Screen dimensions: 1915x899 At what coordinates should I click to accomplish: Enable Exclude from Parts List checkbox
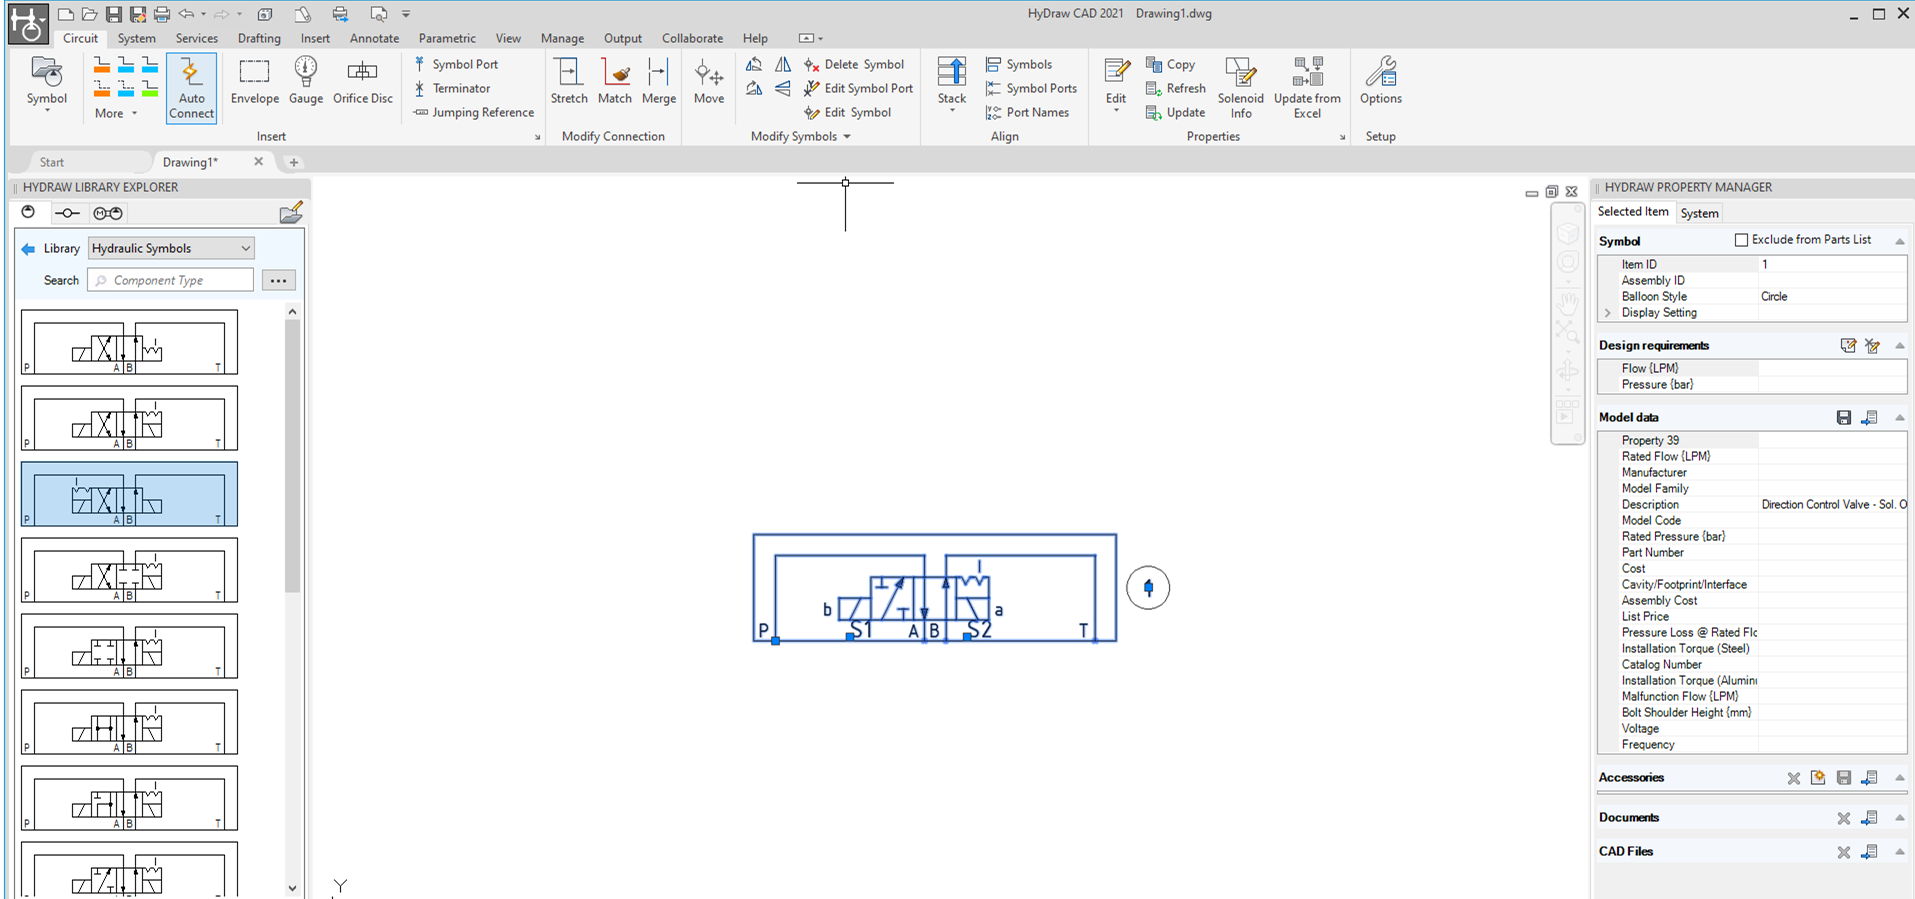pyautogui.click(x=1741, y=240)
